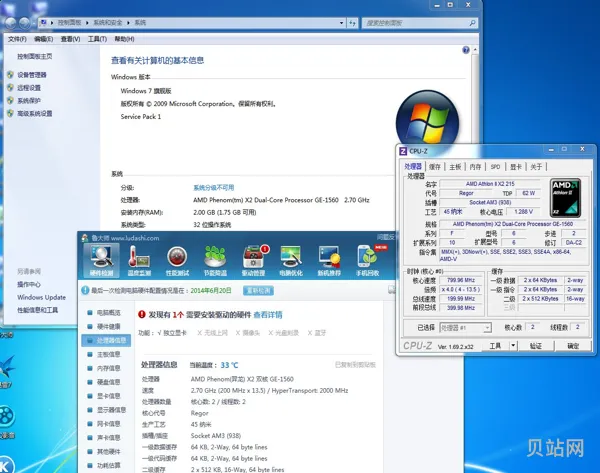Select 显卡信息 in Ludashi sidebar
Screen dimensions: 600x473
104,396
